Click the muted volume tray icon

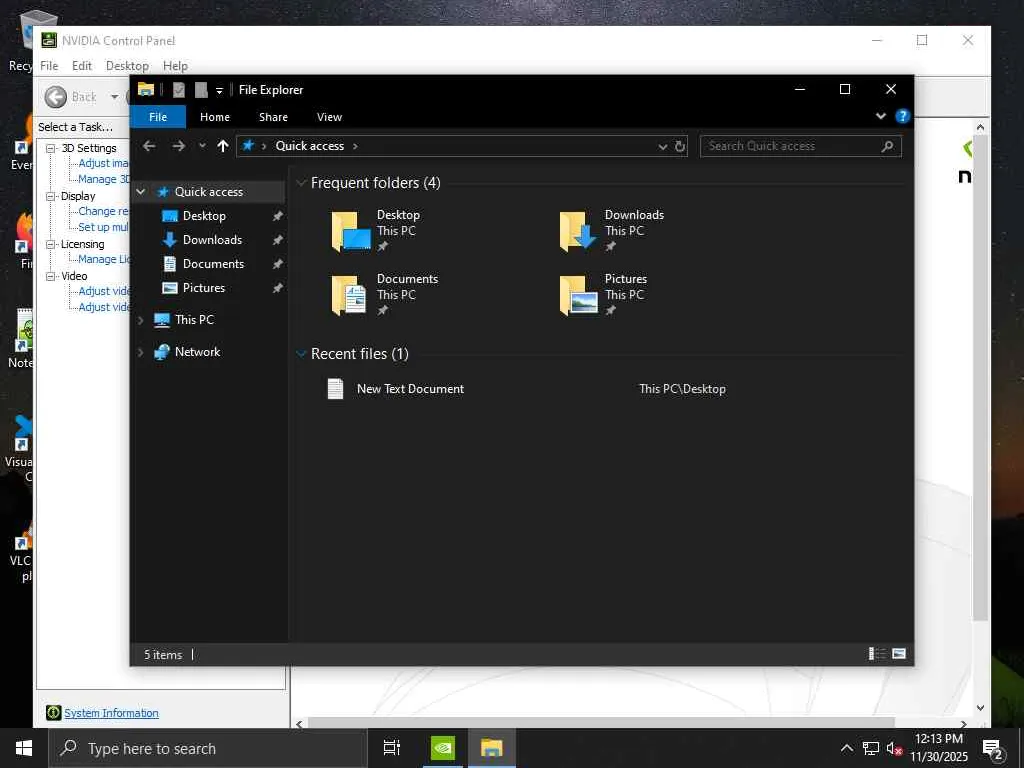(894, 748)
